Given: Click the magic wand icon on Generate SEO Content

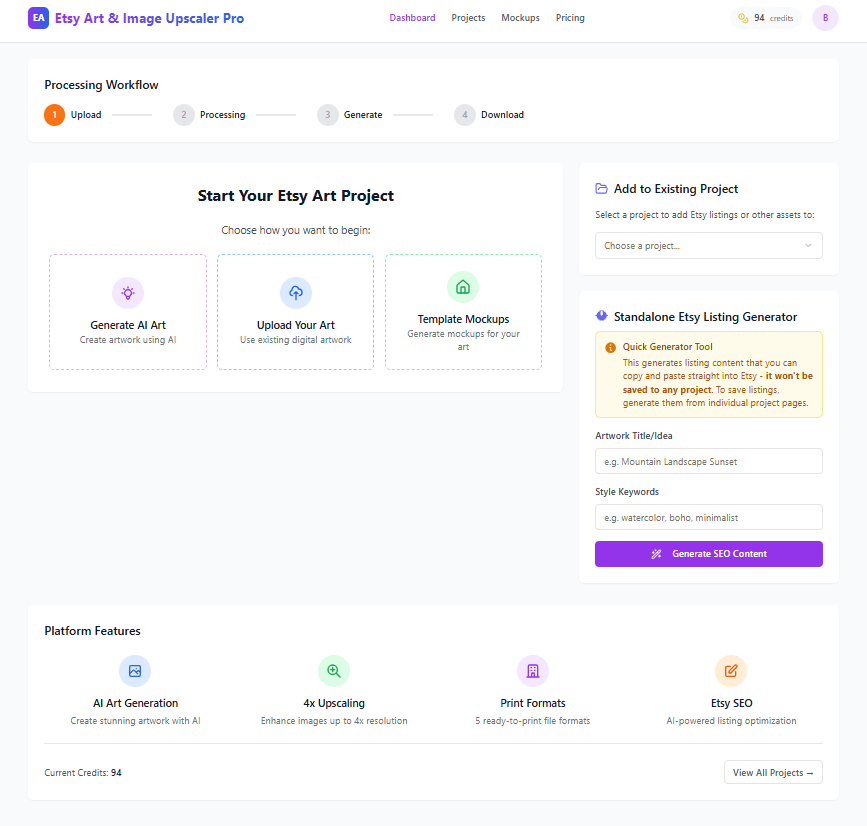Looking at the screenshot, I should (x=656, y=554).
